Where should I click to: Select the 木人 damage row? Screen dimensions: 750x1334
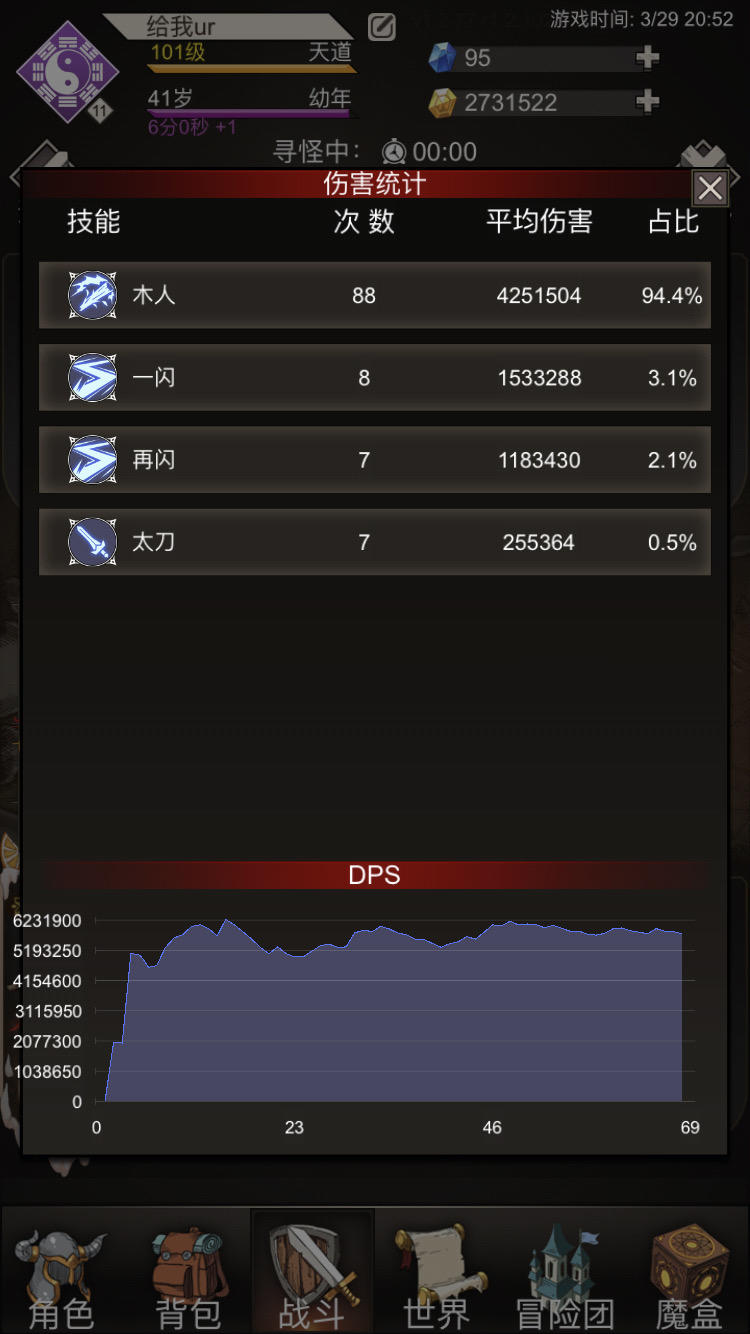[375, 295]
